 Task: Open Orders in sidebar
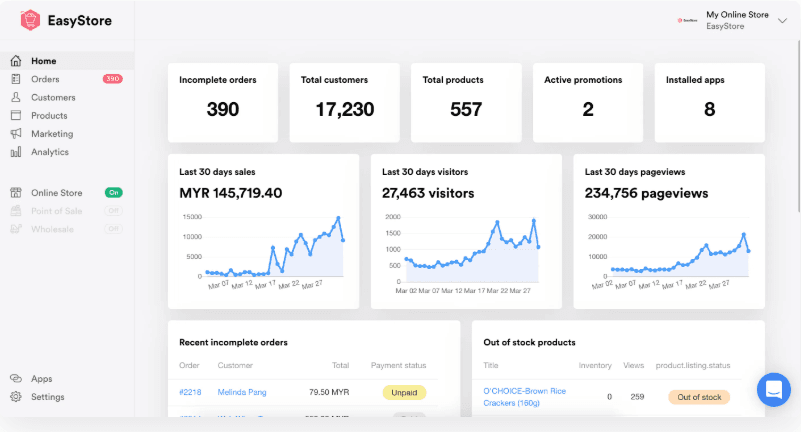coord(67,79)
